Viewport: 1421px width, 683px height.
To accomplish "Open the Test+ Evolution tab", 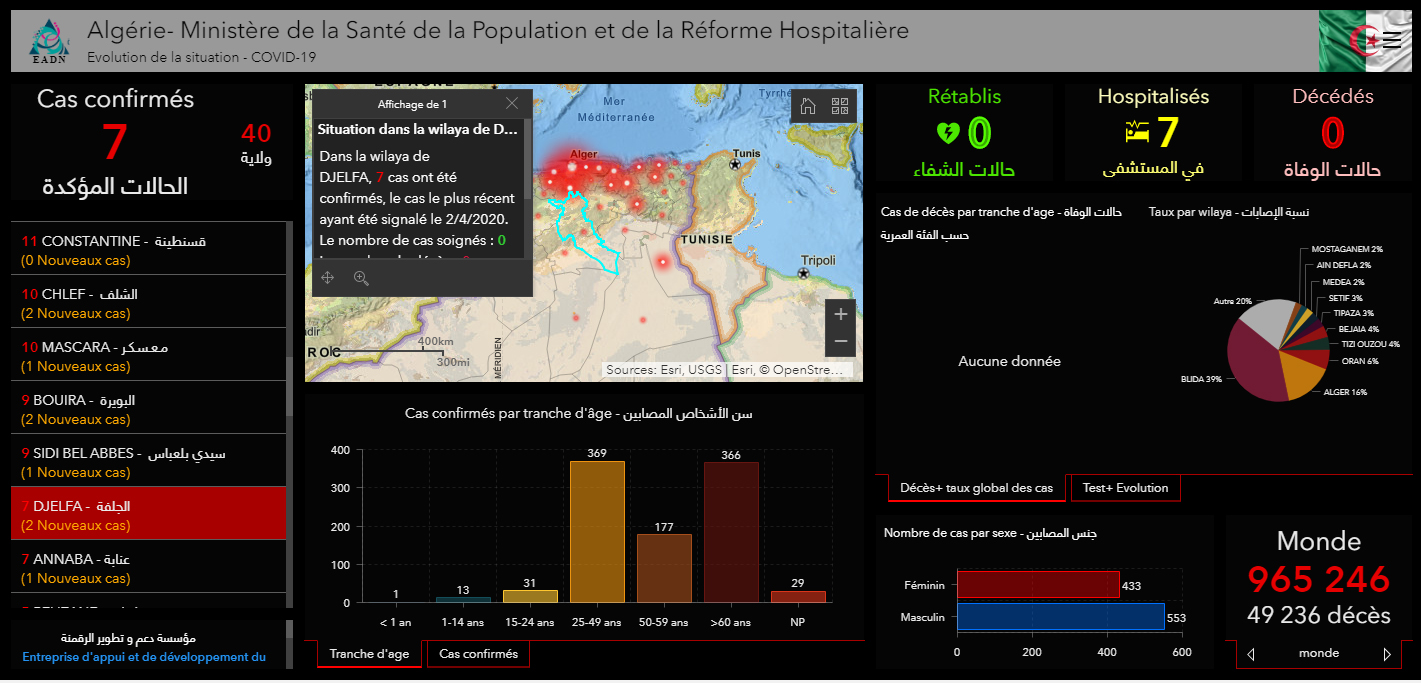I will pos(1125,488).
